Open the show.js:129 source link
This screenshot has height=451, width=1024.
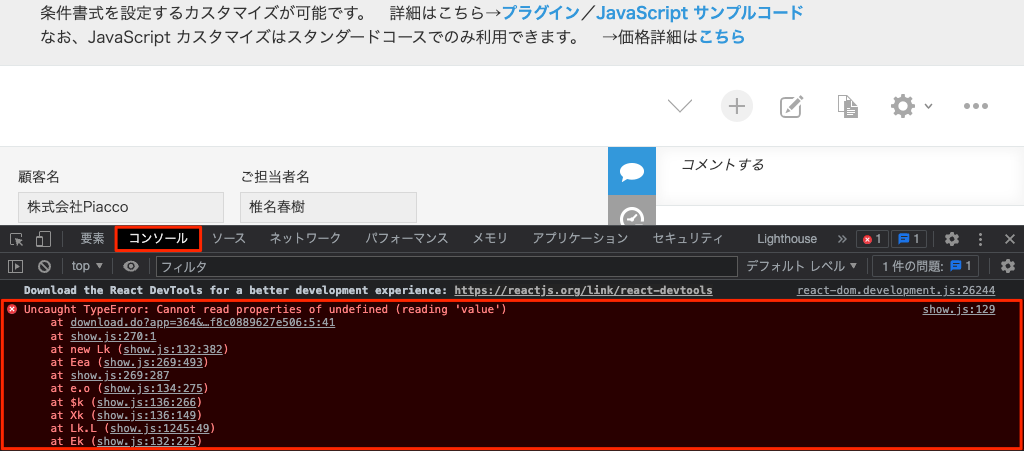pos(959,309)
